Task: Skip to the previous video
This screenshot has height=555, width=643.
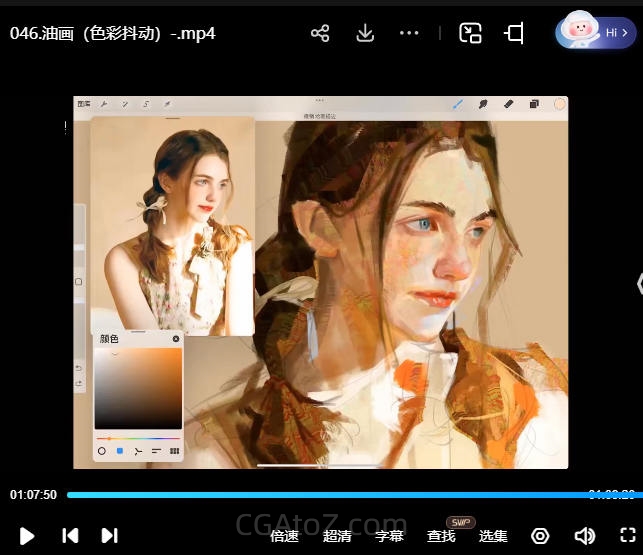Action: (x=70, y=535)
